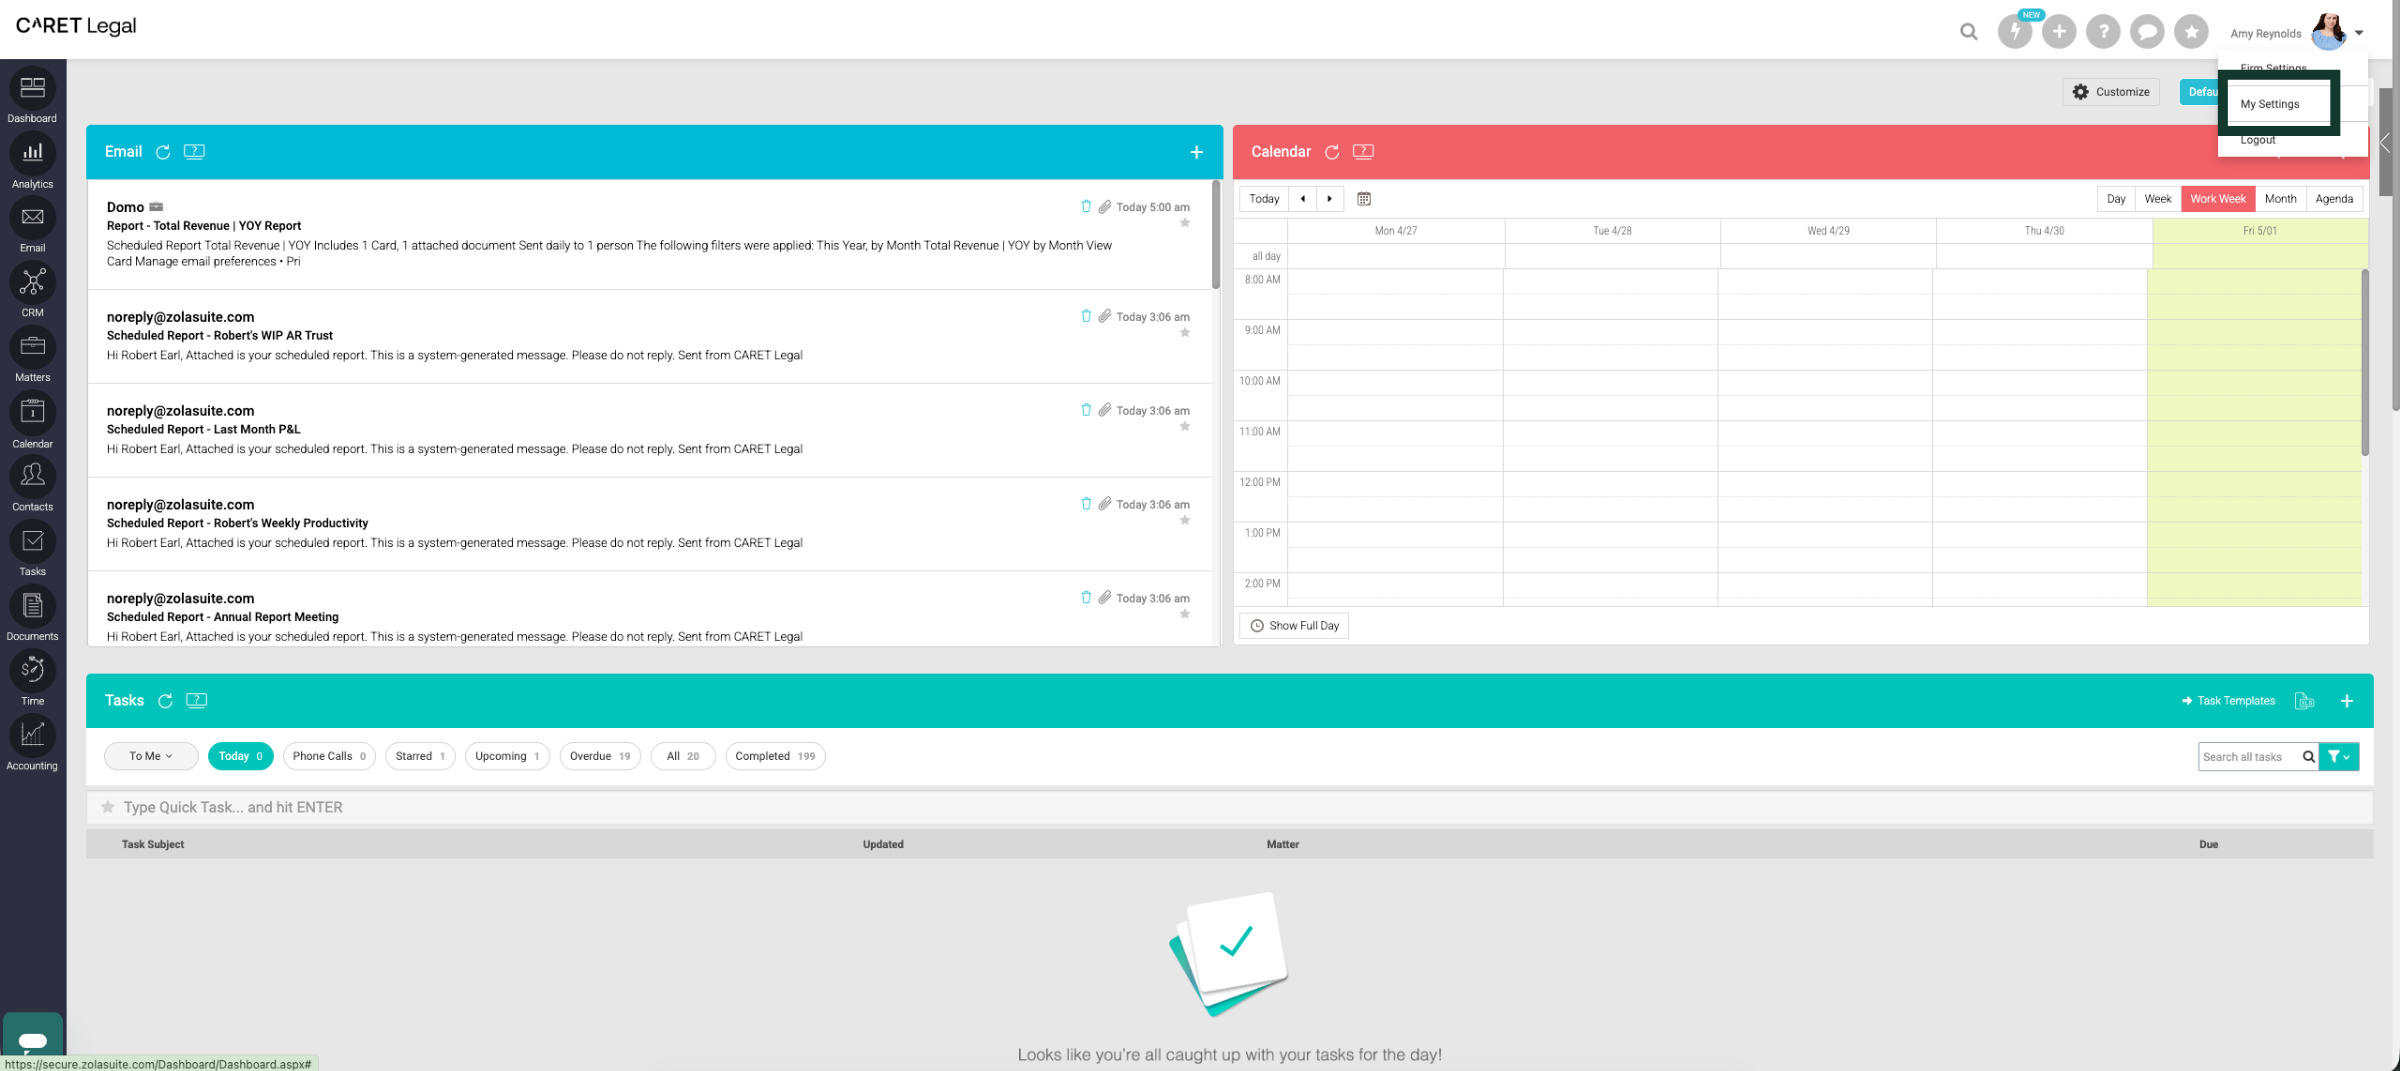The image size is (2400, 1071).
Task: Select My Settings from user menu
Action: click(x=2270, y=104)
